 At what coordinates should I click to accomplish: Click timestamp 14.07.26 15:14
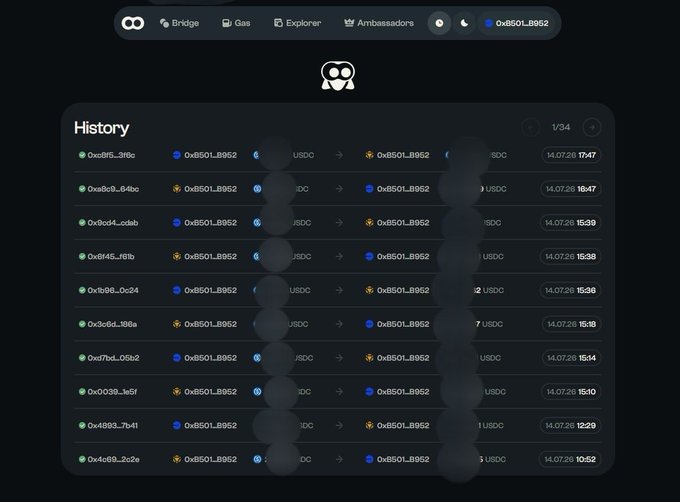pos(572,358)
